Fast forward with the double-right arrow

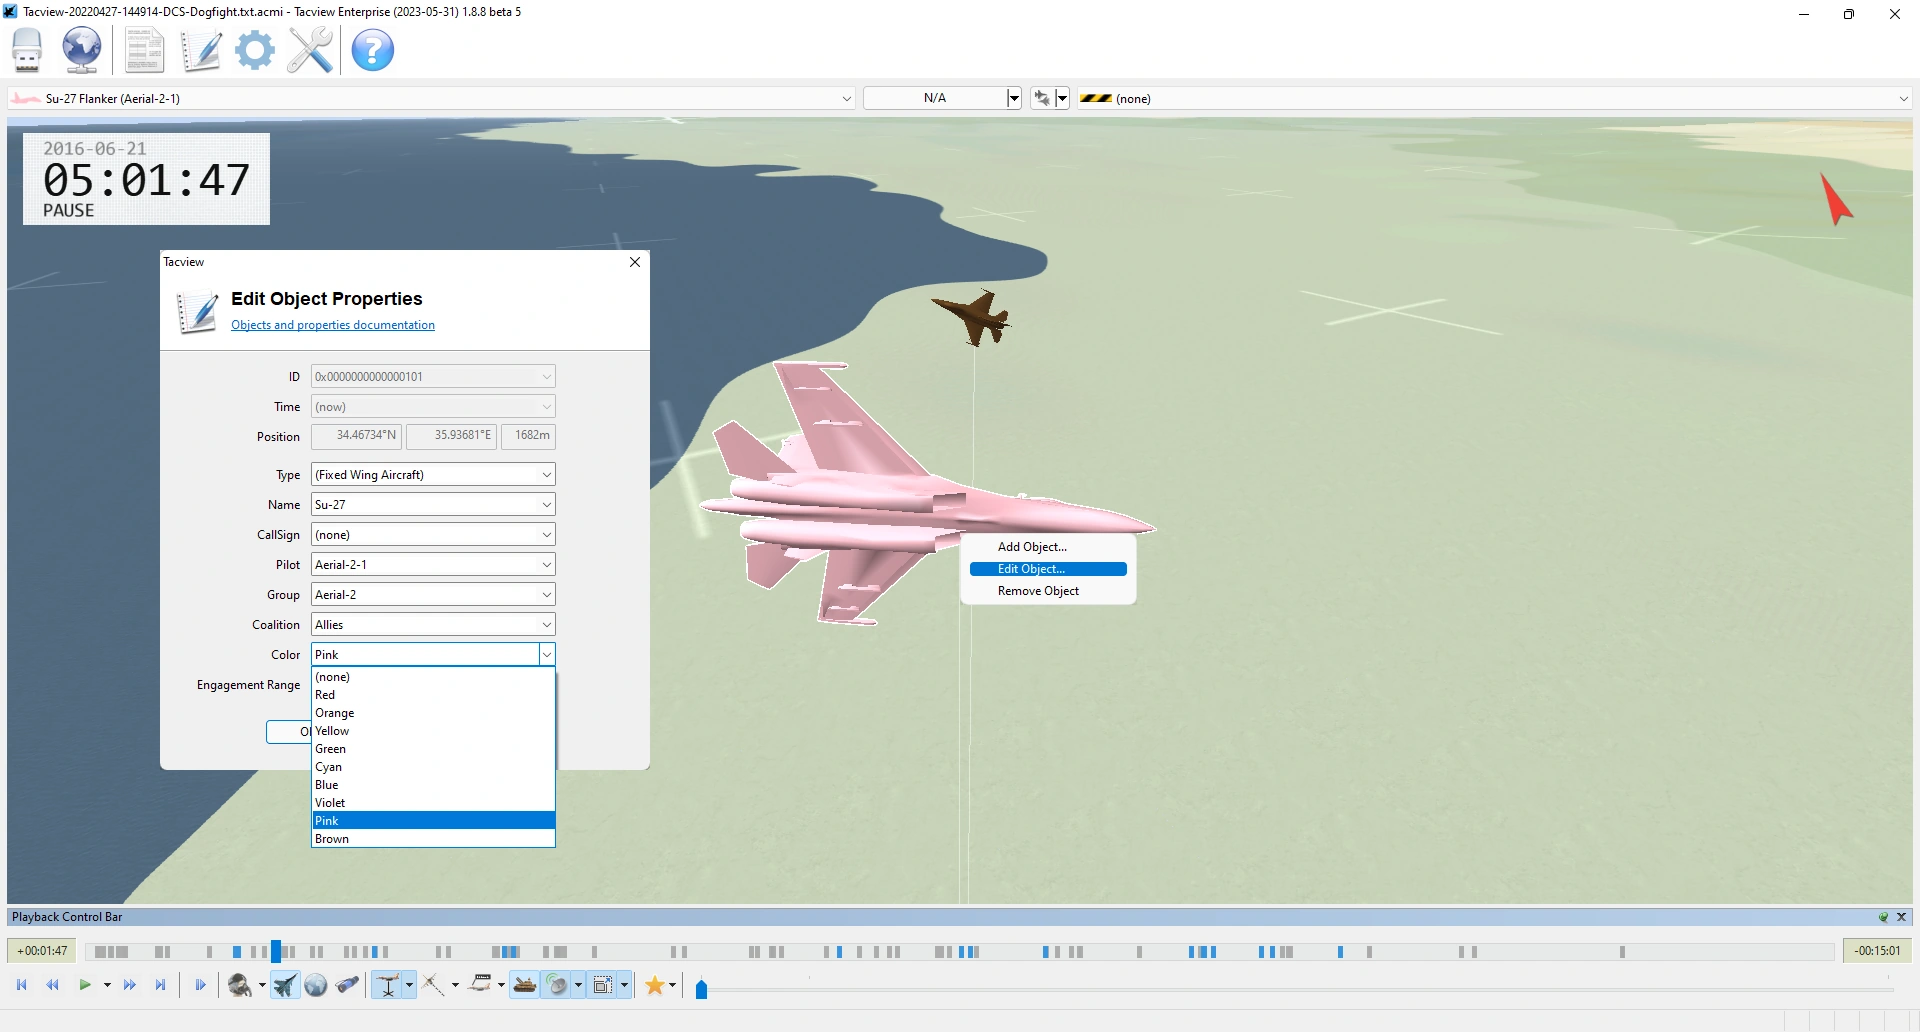point(129,985)
